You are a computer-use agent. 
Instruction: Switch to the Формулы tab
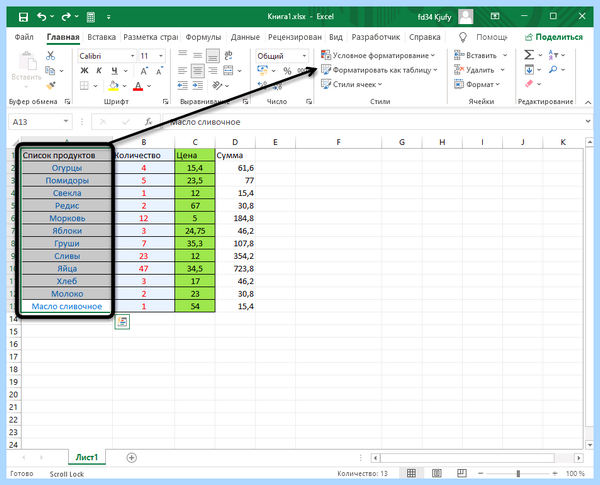coord(203,37)
